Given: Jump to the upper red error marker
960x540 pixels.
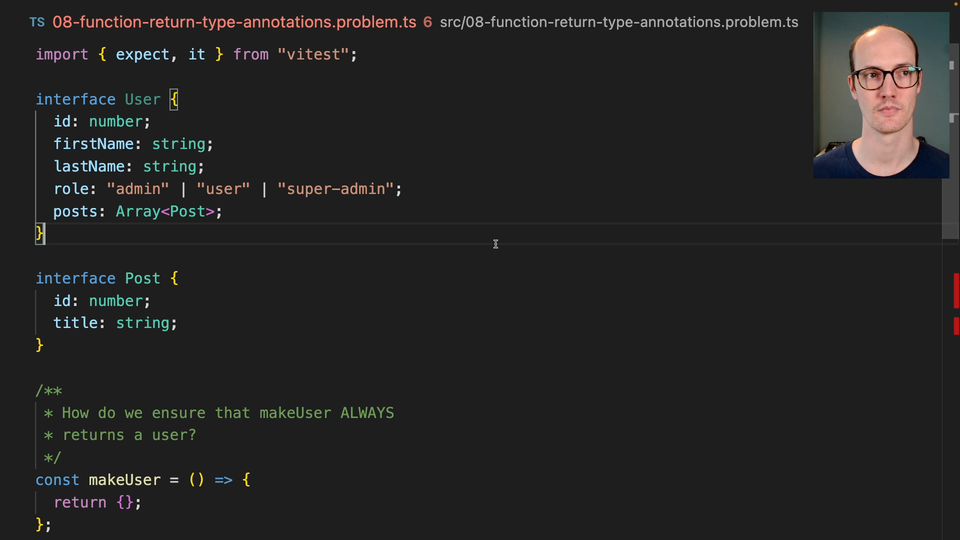Looking at the screenshot, I should click(956, 290).
